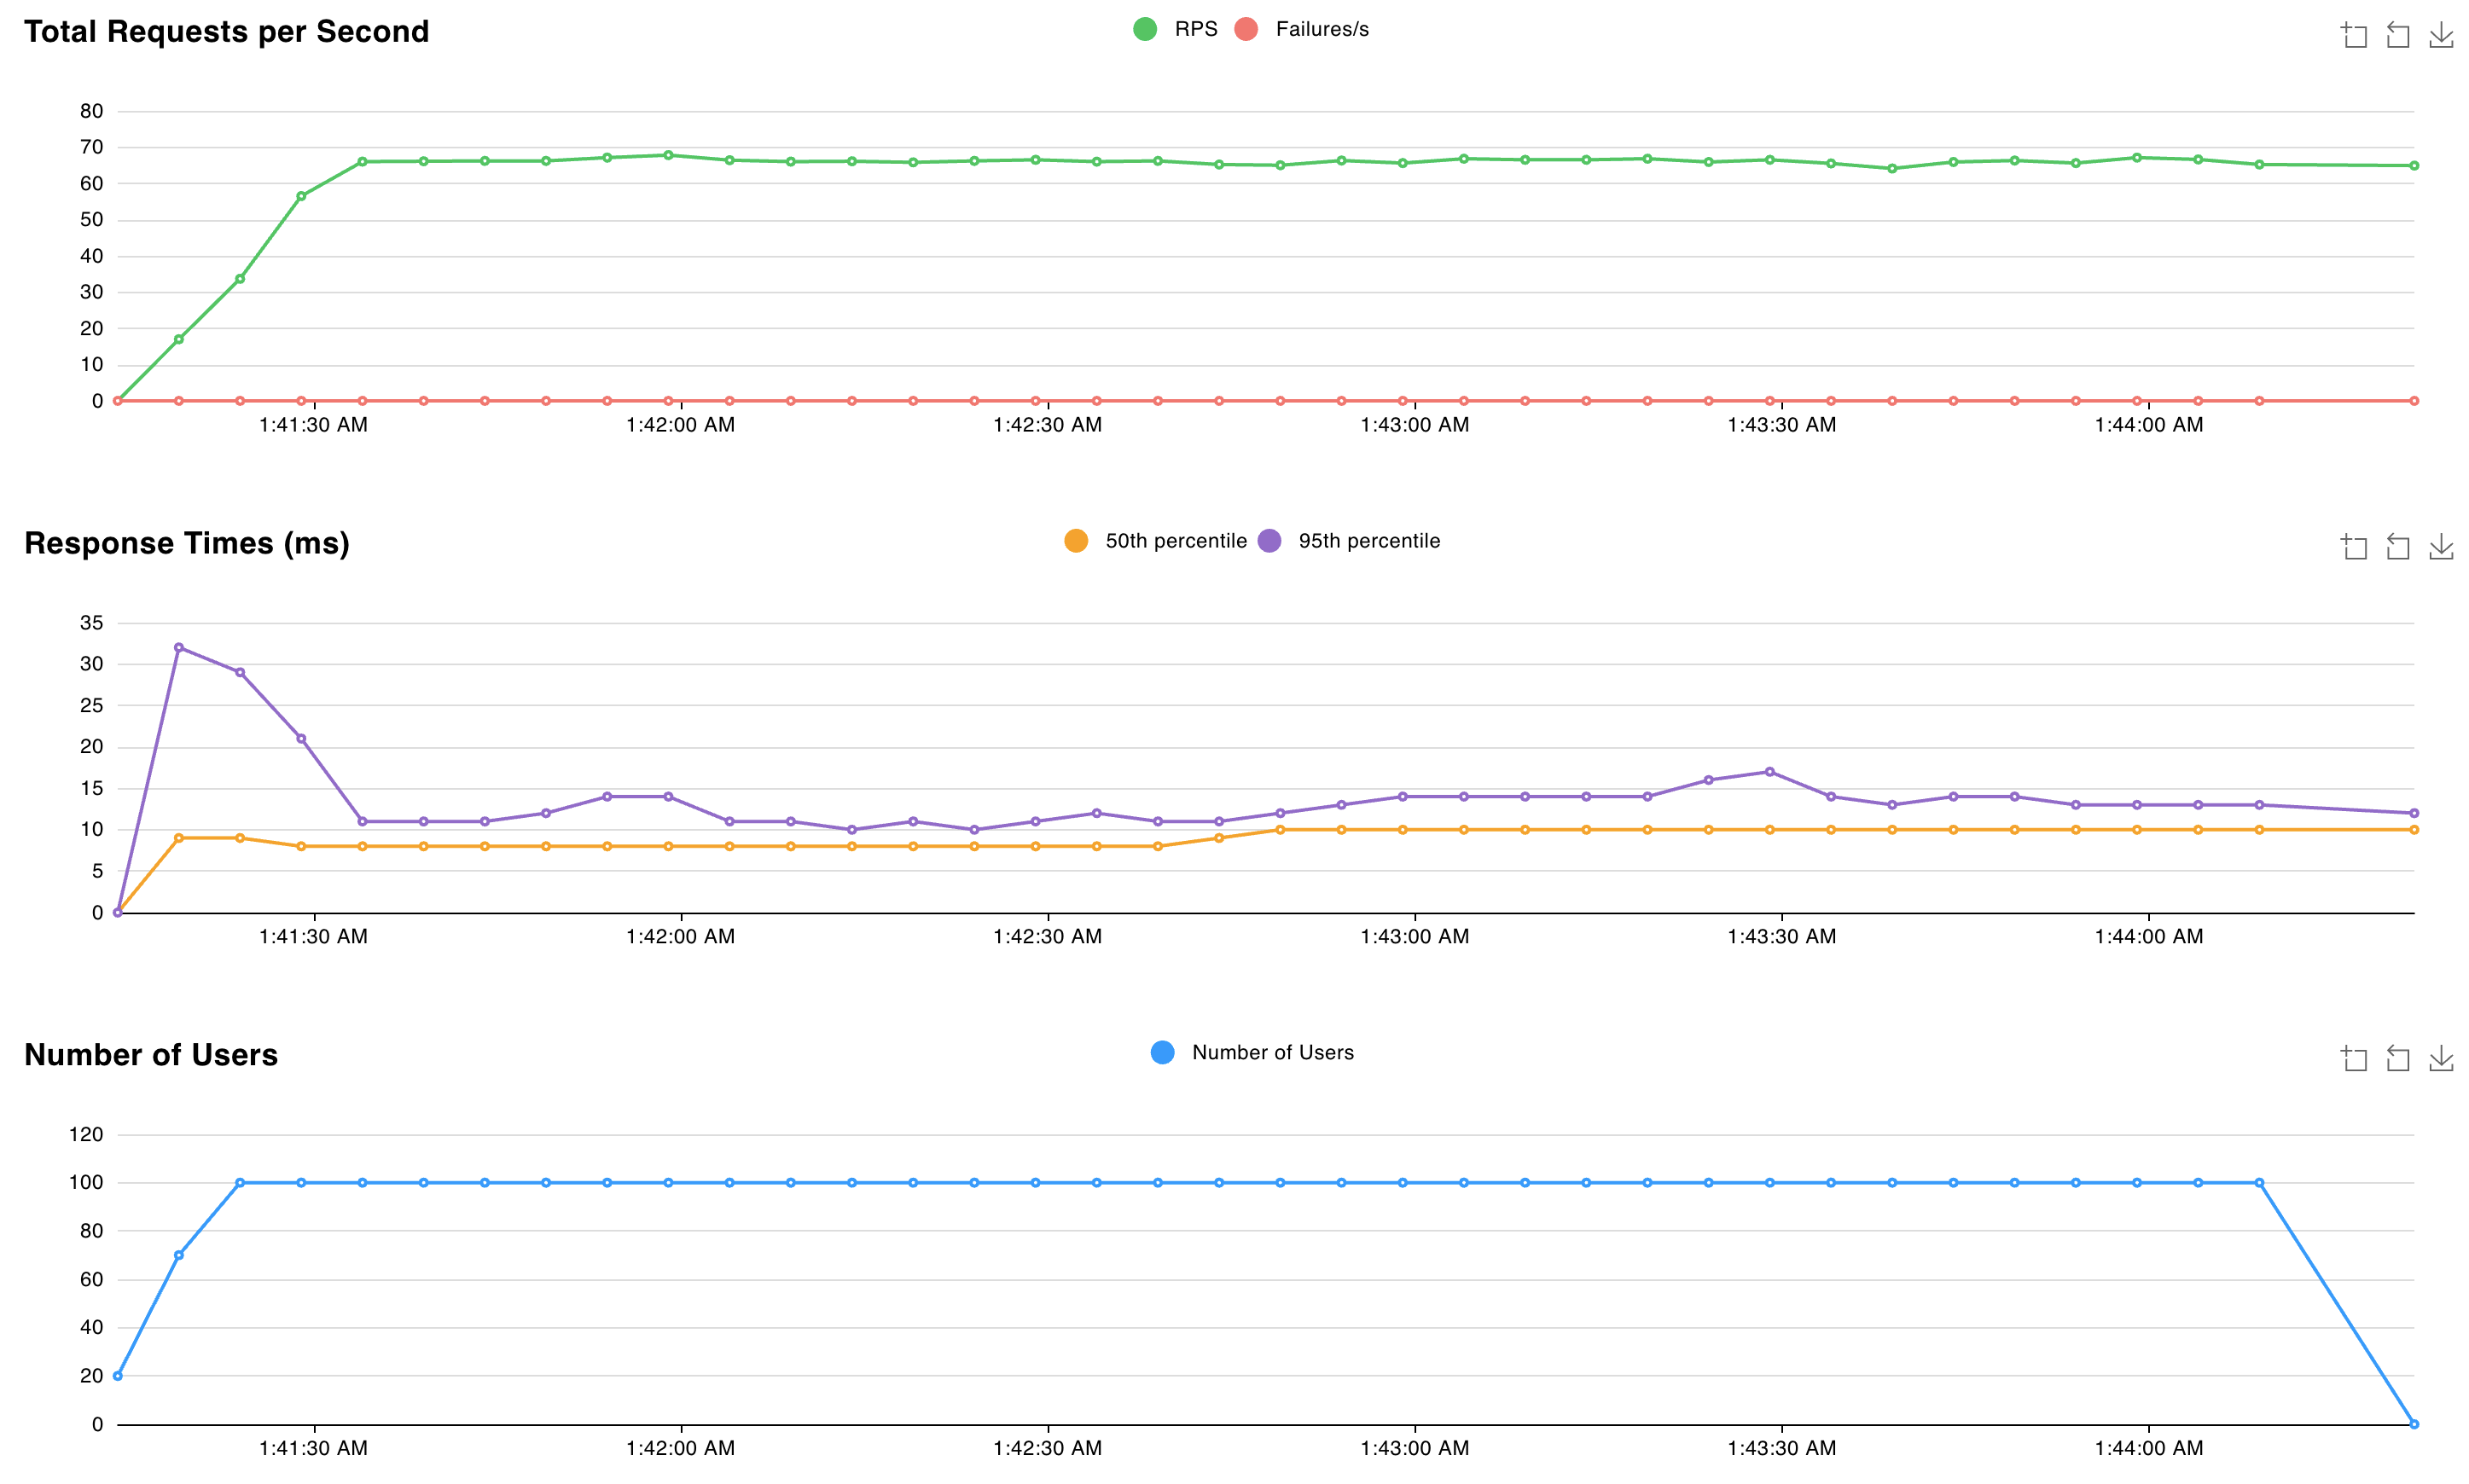
Task: Select the 95th percentile bump point at 17 ms
Action: click(x=1769, y=771)
